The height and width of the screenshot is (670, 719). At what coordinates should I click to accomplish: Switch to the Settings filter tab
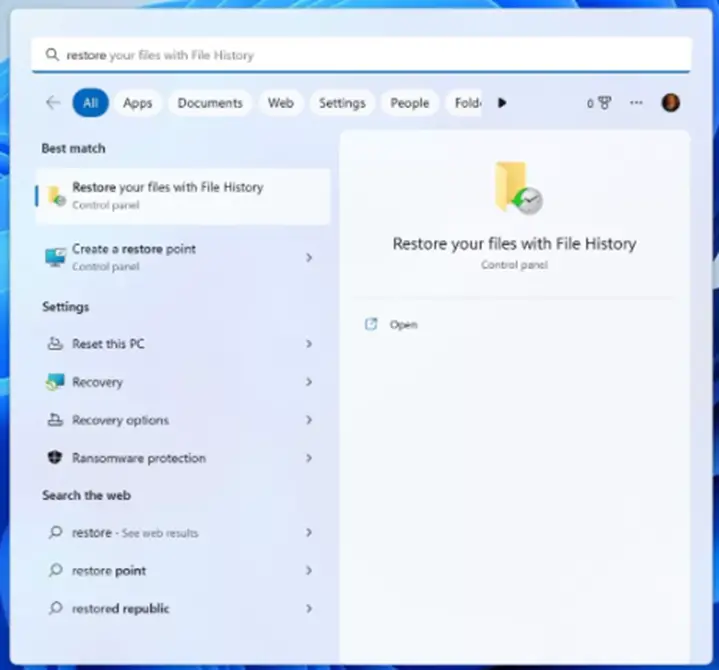click(342, 103)
